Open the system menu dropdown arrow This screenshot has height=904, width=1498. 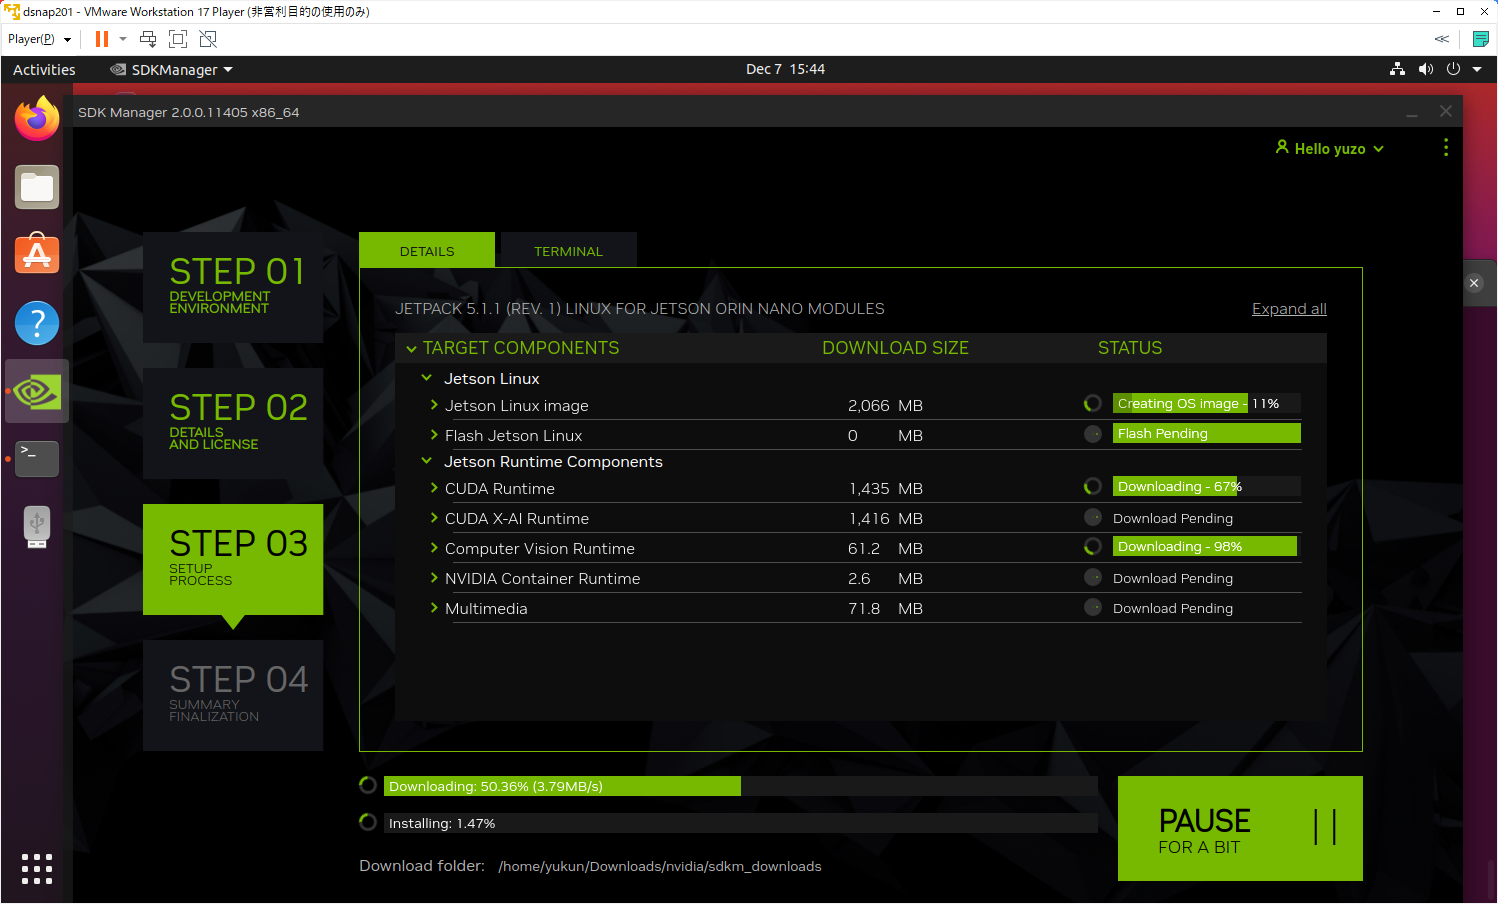click(1477, 69)
